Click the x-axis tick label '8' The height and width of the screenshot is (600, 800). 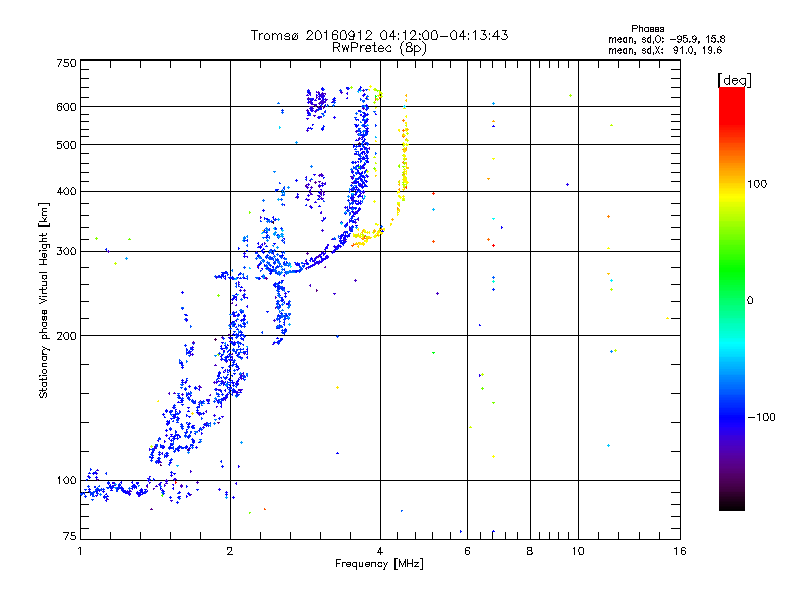point(530,551)
